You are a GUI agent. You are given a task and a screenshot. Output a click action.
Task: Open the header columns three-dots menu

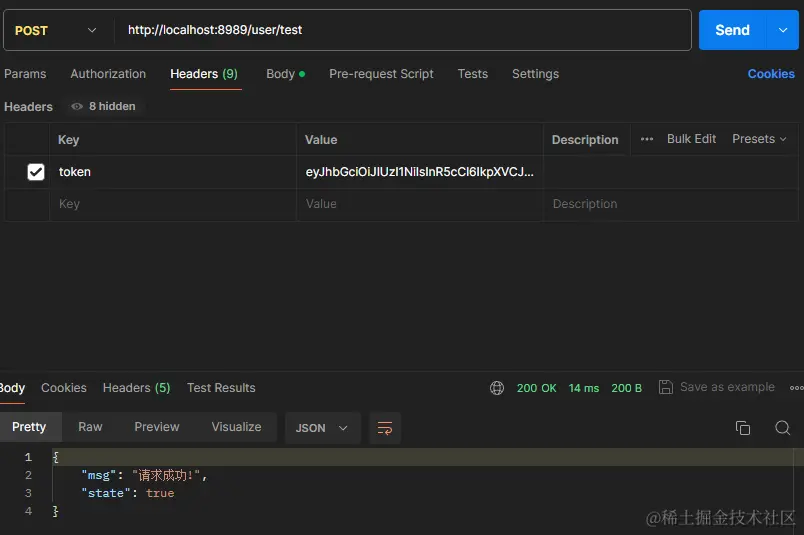(647, 139)
